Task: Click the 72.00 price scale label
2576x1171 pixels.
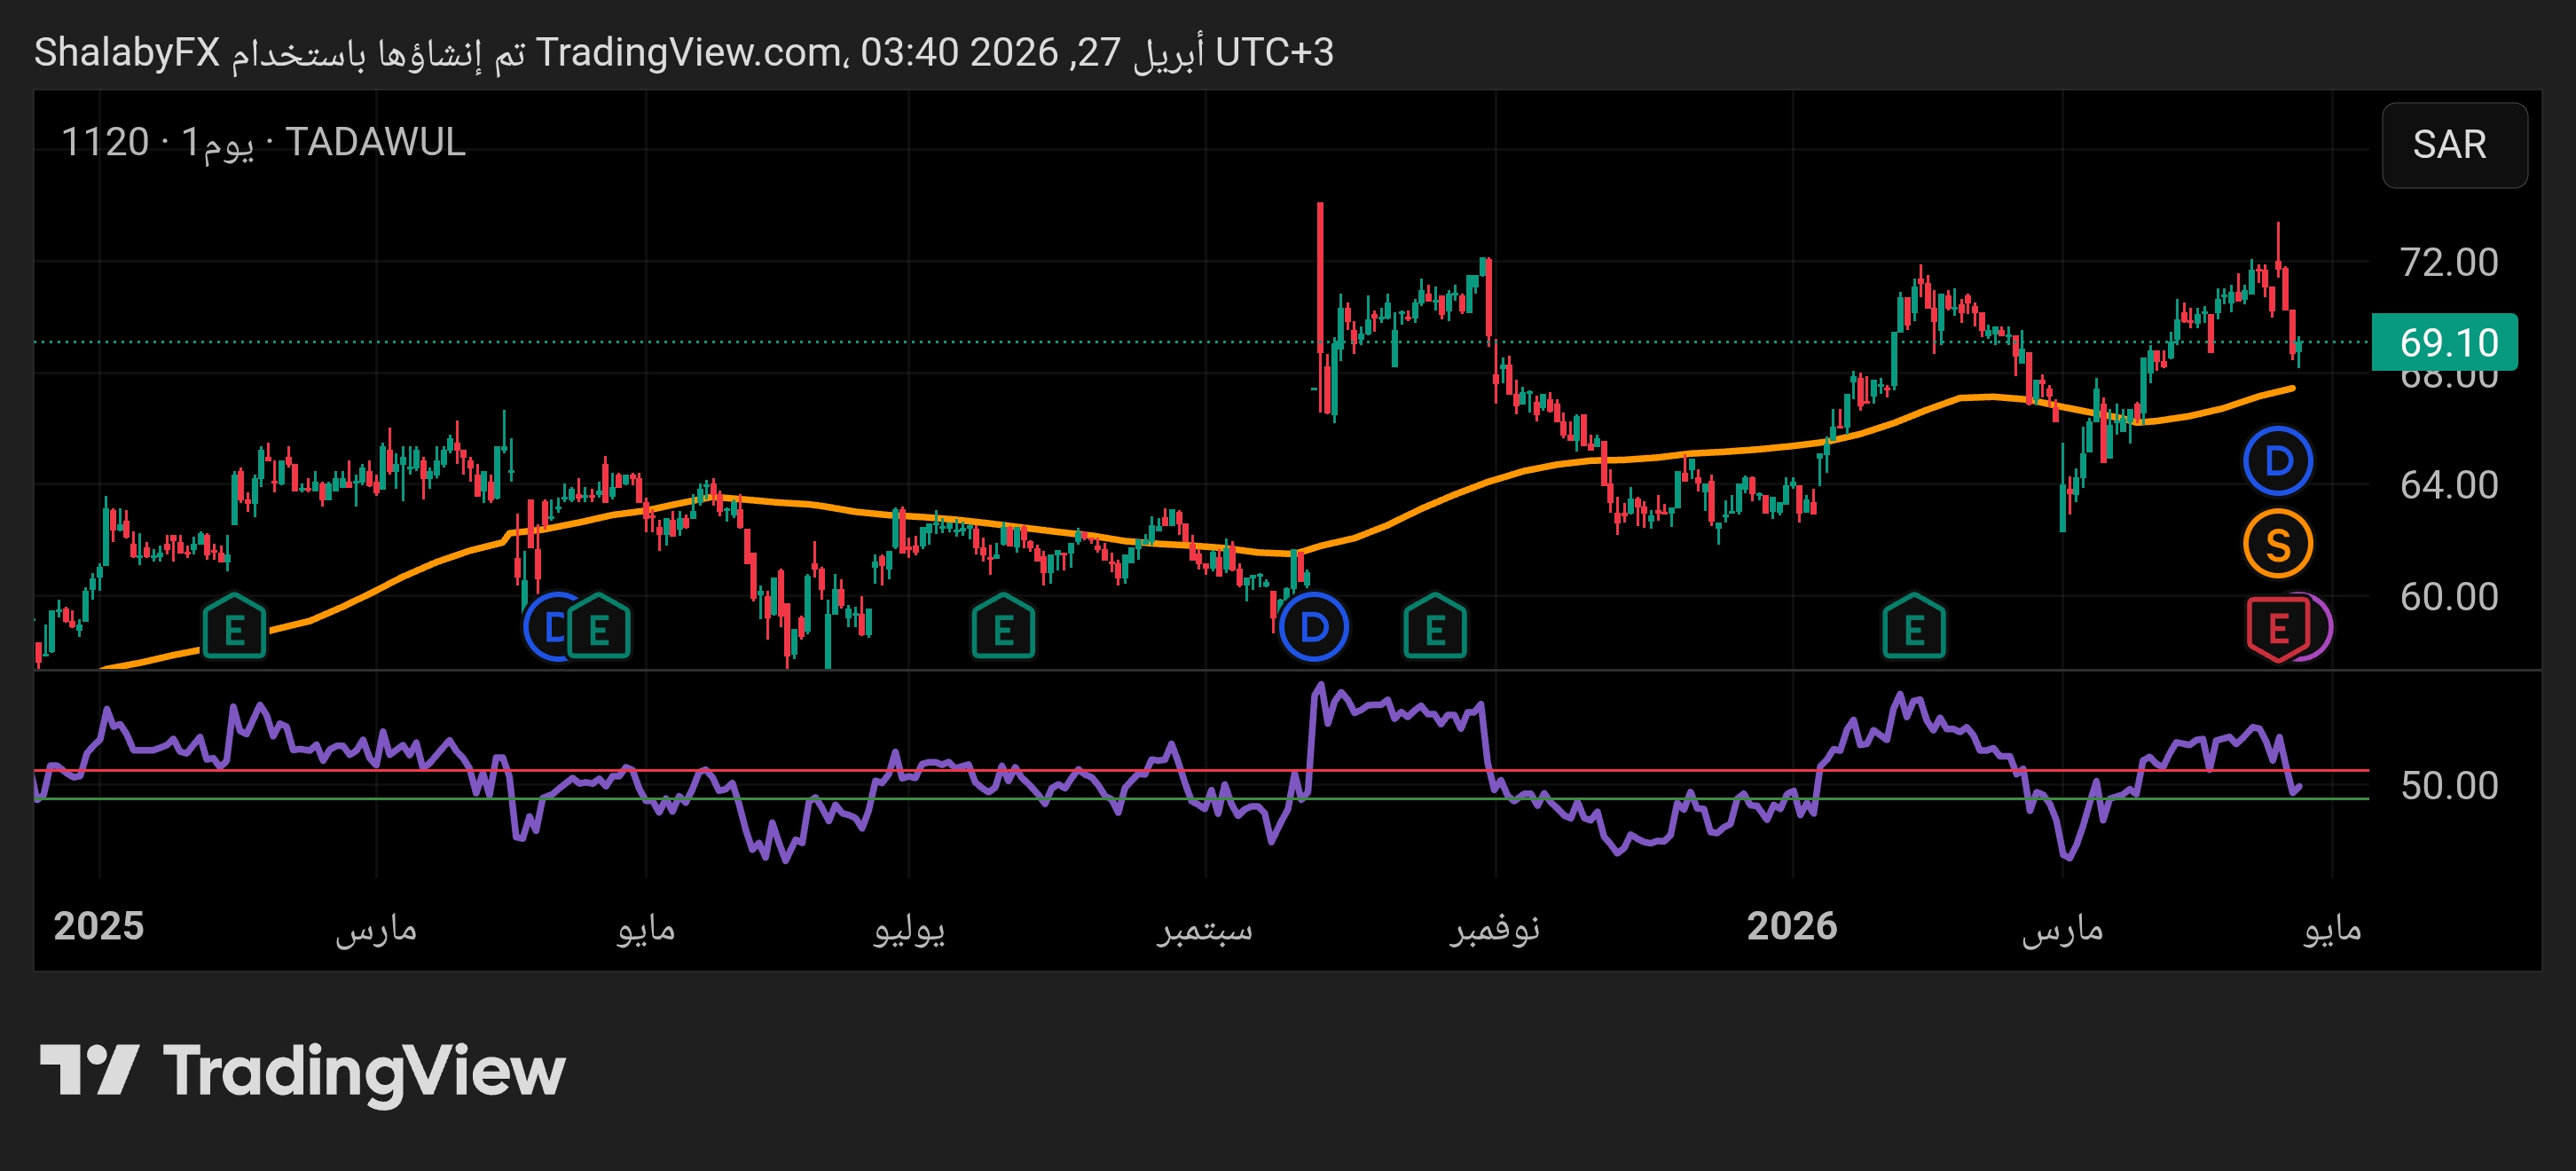Action: [x=2448, y=262]
